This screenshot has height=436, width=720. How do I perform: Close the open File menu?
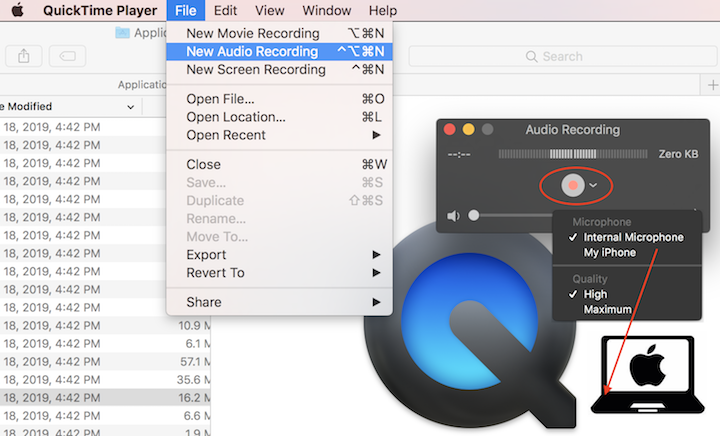tap(186, 10)
